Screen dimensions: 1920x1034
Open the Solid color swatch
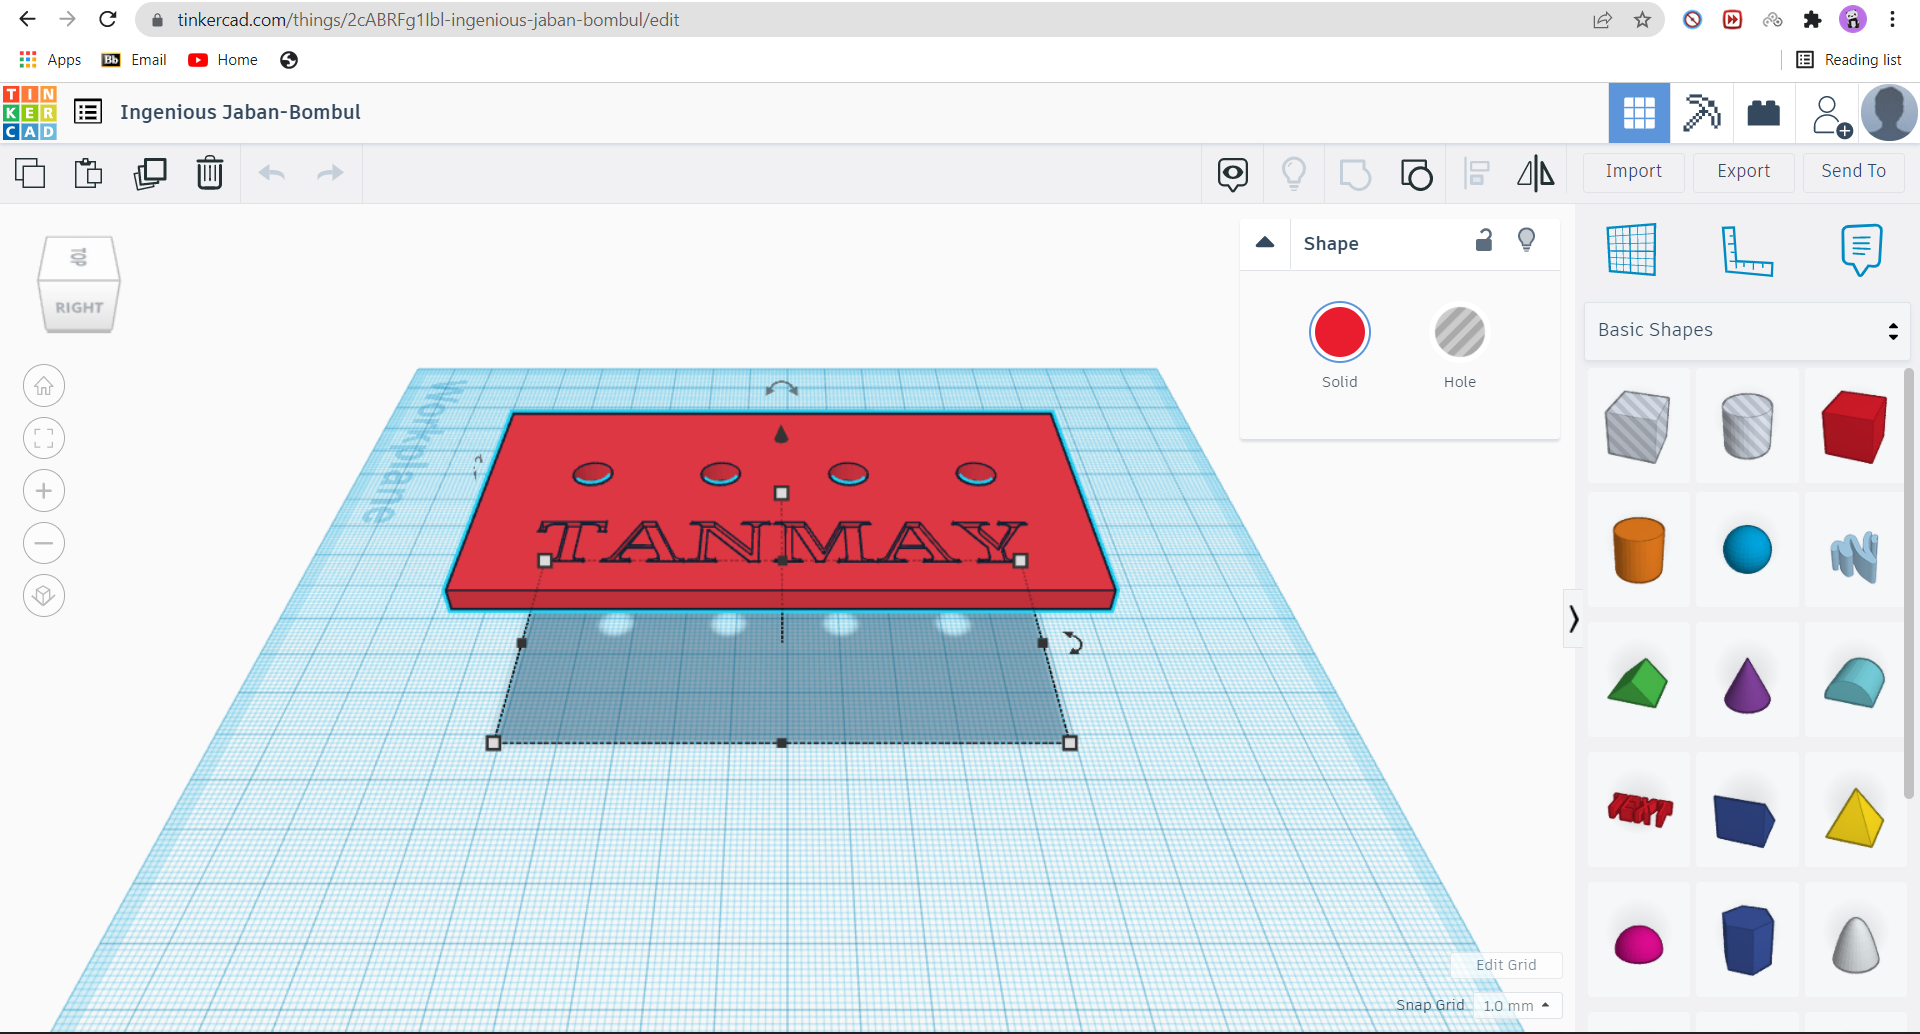click(1340, 332)
